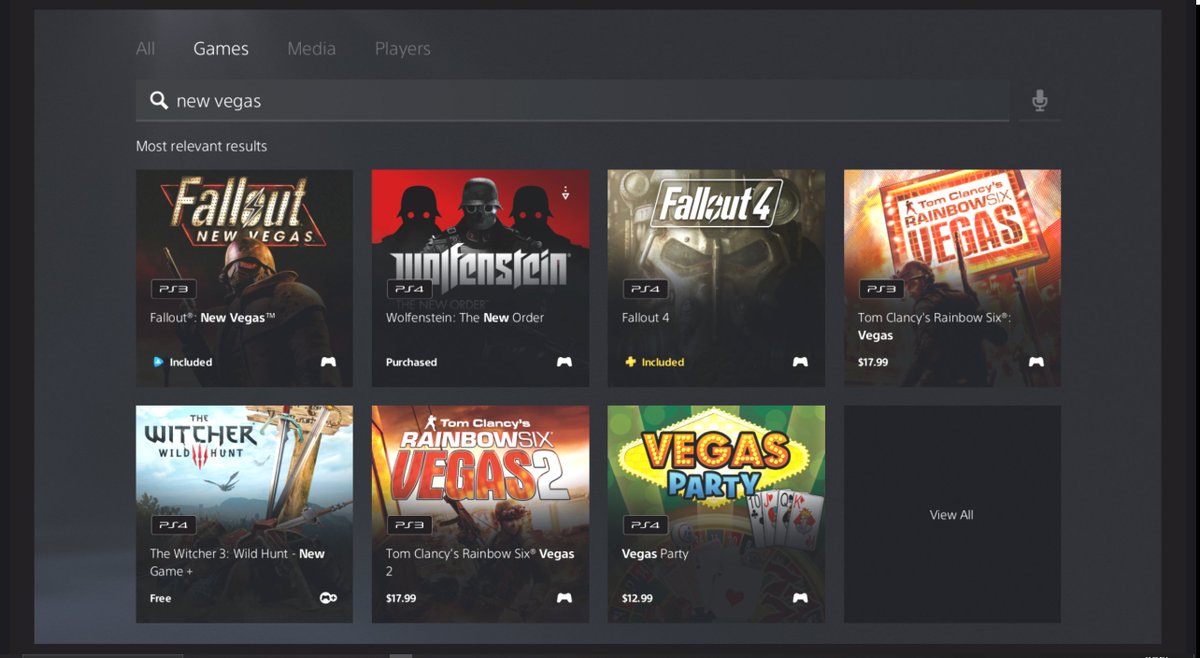1200x658 pixels.
Task: Open the Media tab
Action: 311,48
